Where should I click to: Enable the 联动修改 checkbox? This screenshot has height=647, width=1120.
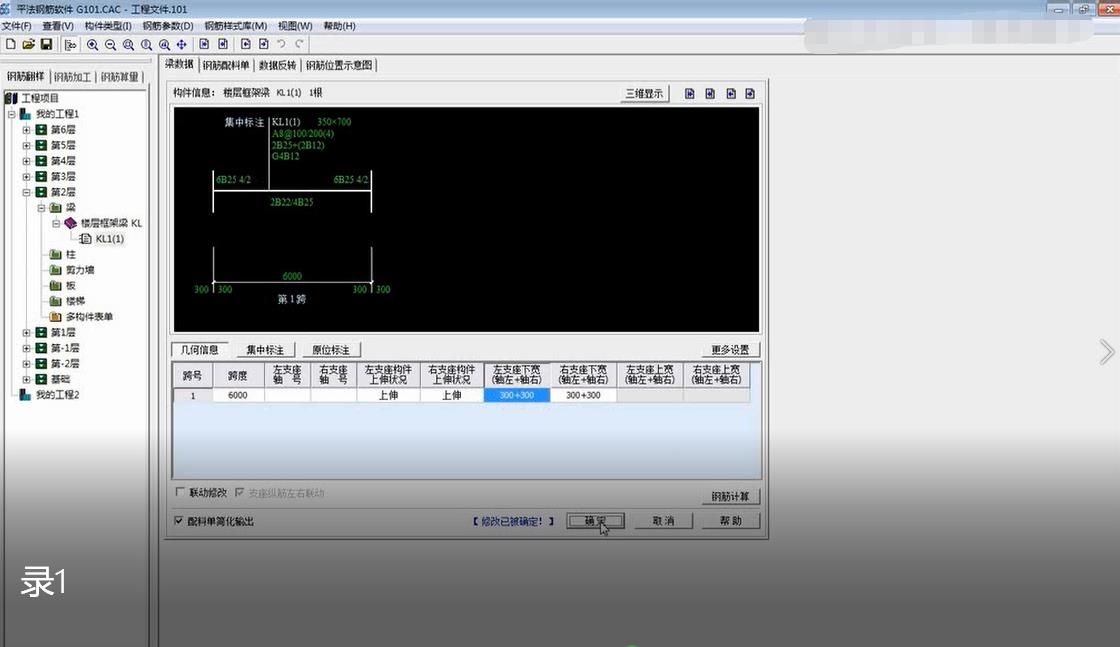tap(180, 492)
